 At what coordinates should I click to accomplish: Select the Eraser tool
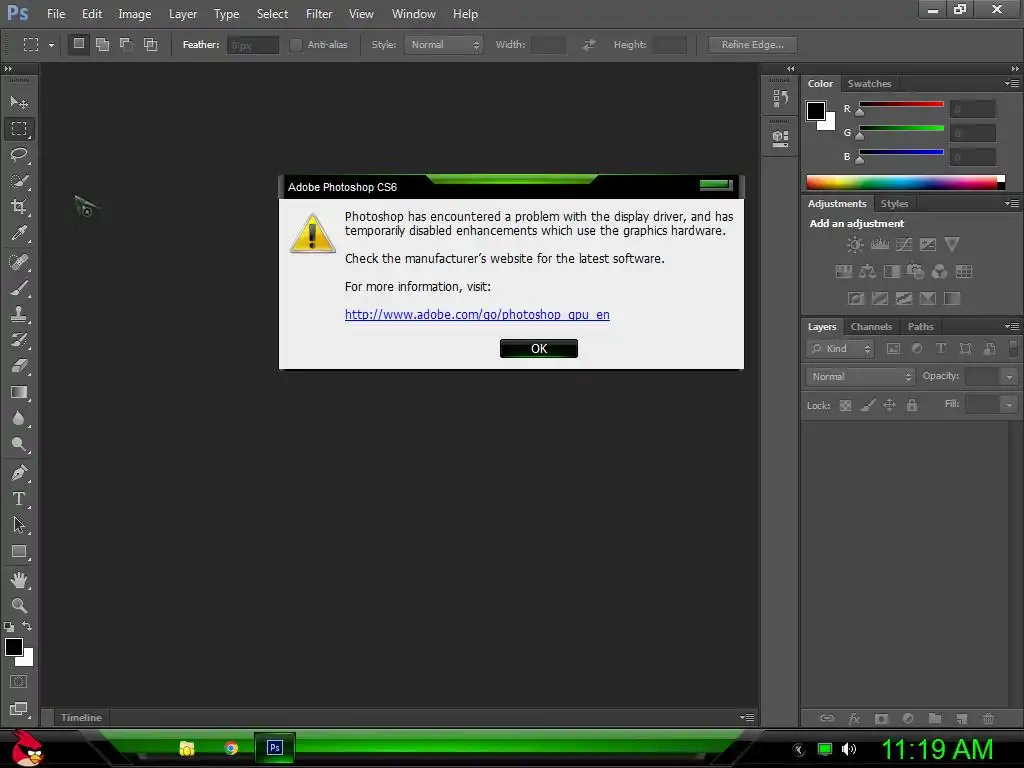point(19,366)
